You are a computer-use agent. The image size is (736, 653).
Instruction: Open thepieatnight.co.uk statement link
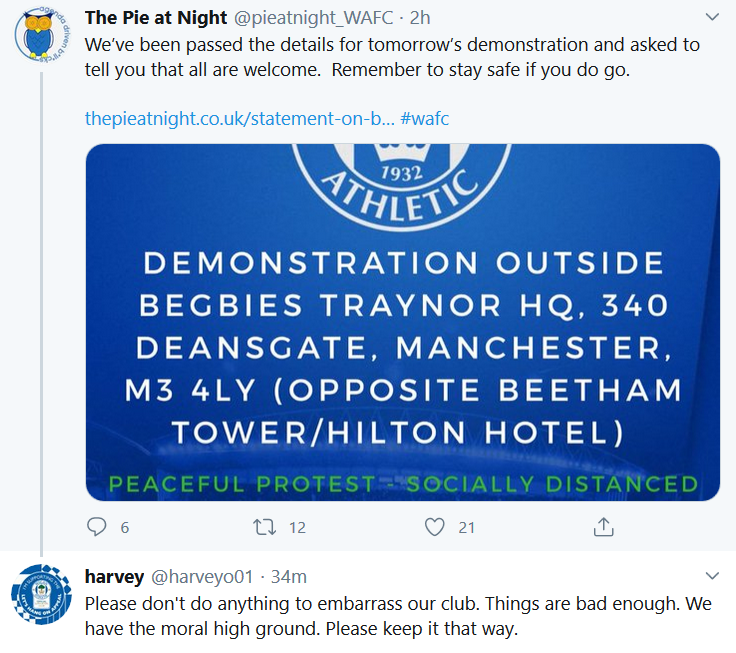tap(240, 118)
